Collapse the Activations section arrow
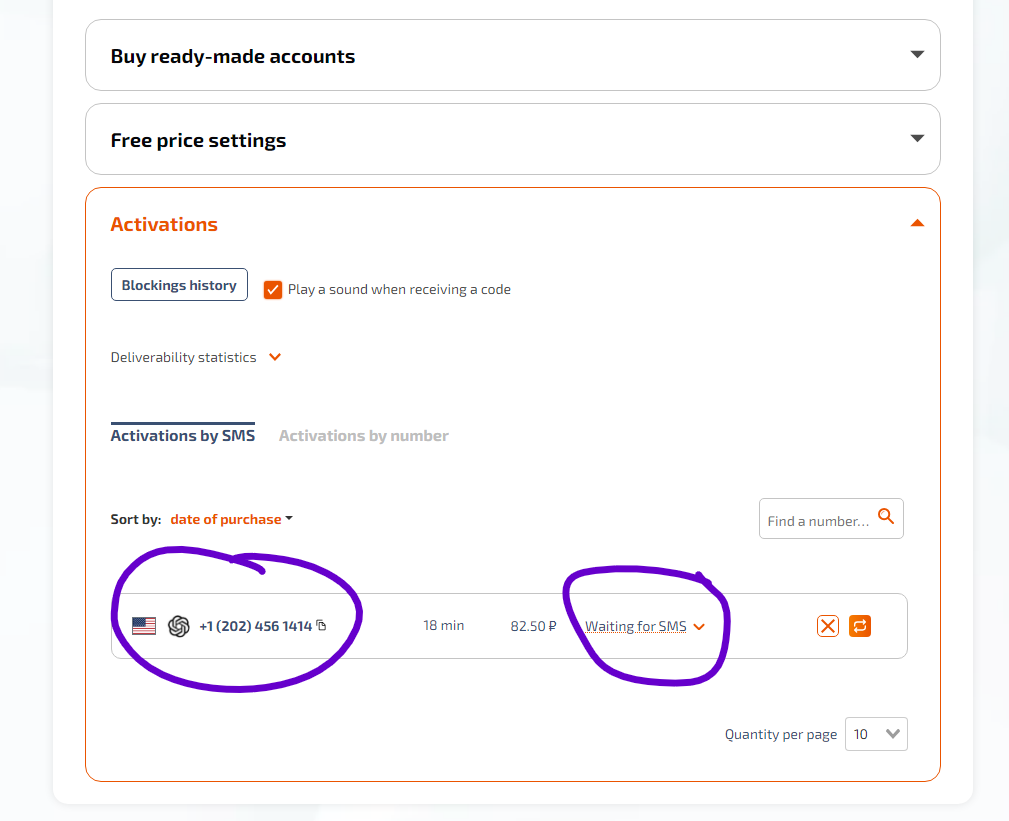Screen dimensions: 1009x821 [917, 224]
